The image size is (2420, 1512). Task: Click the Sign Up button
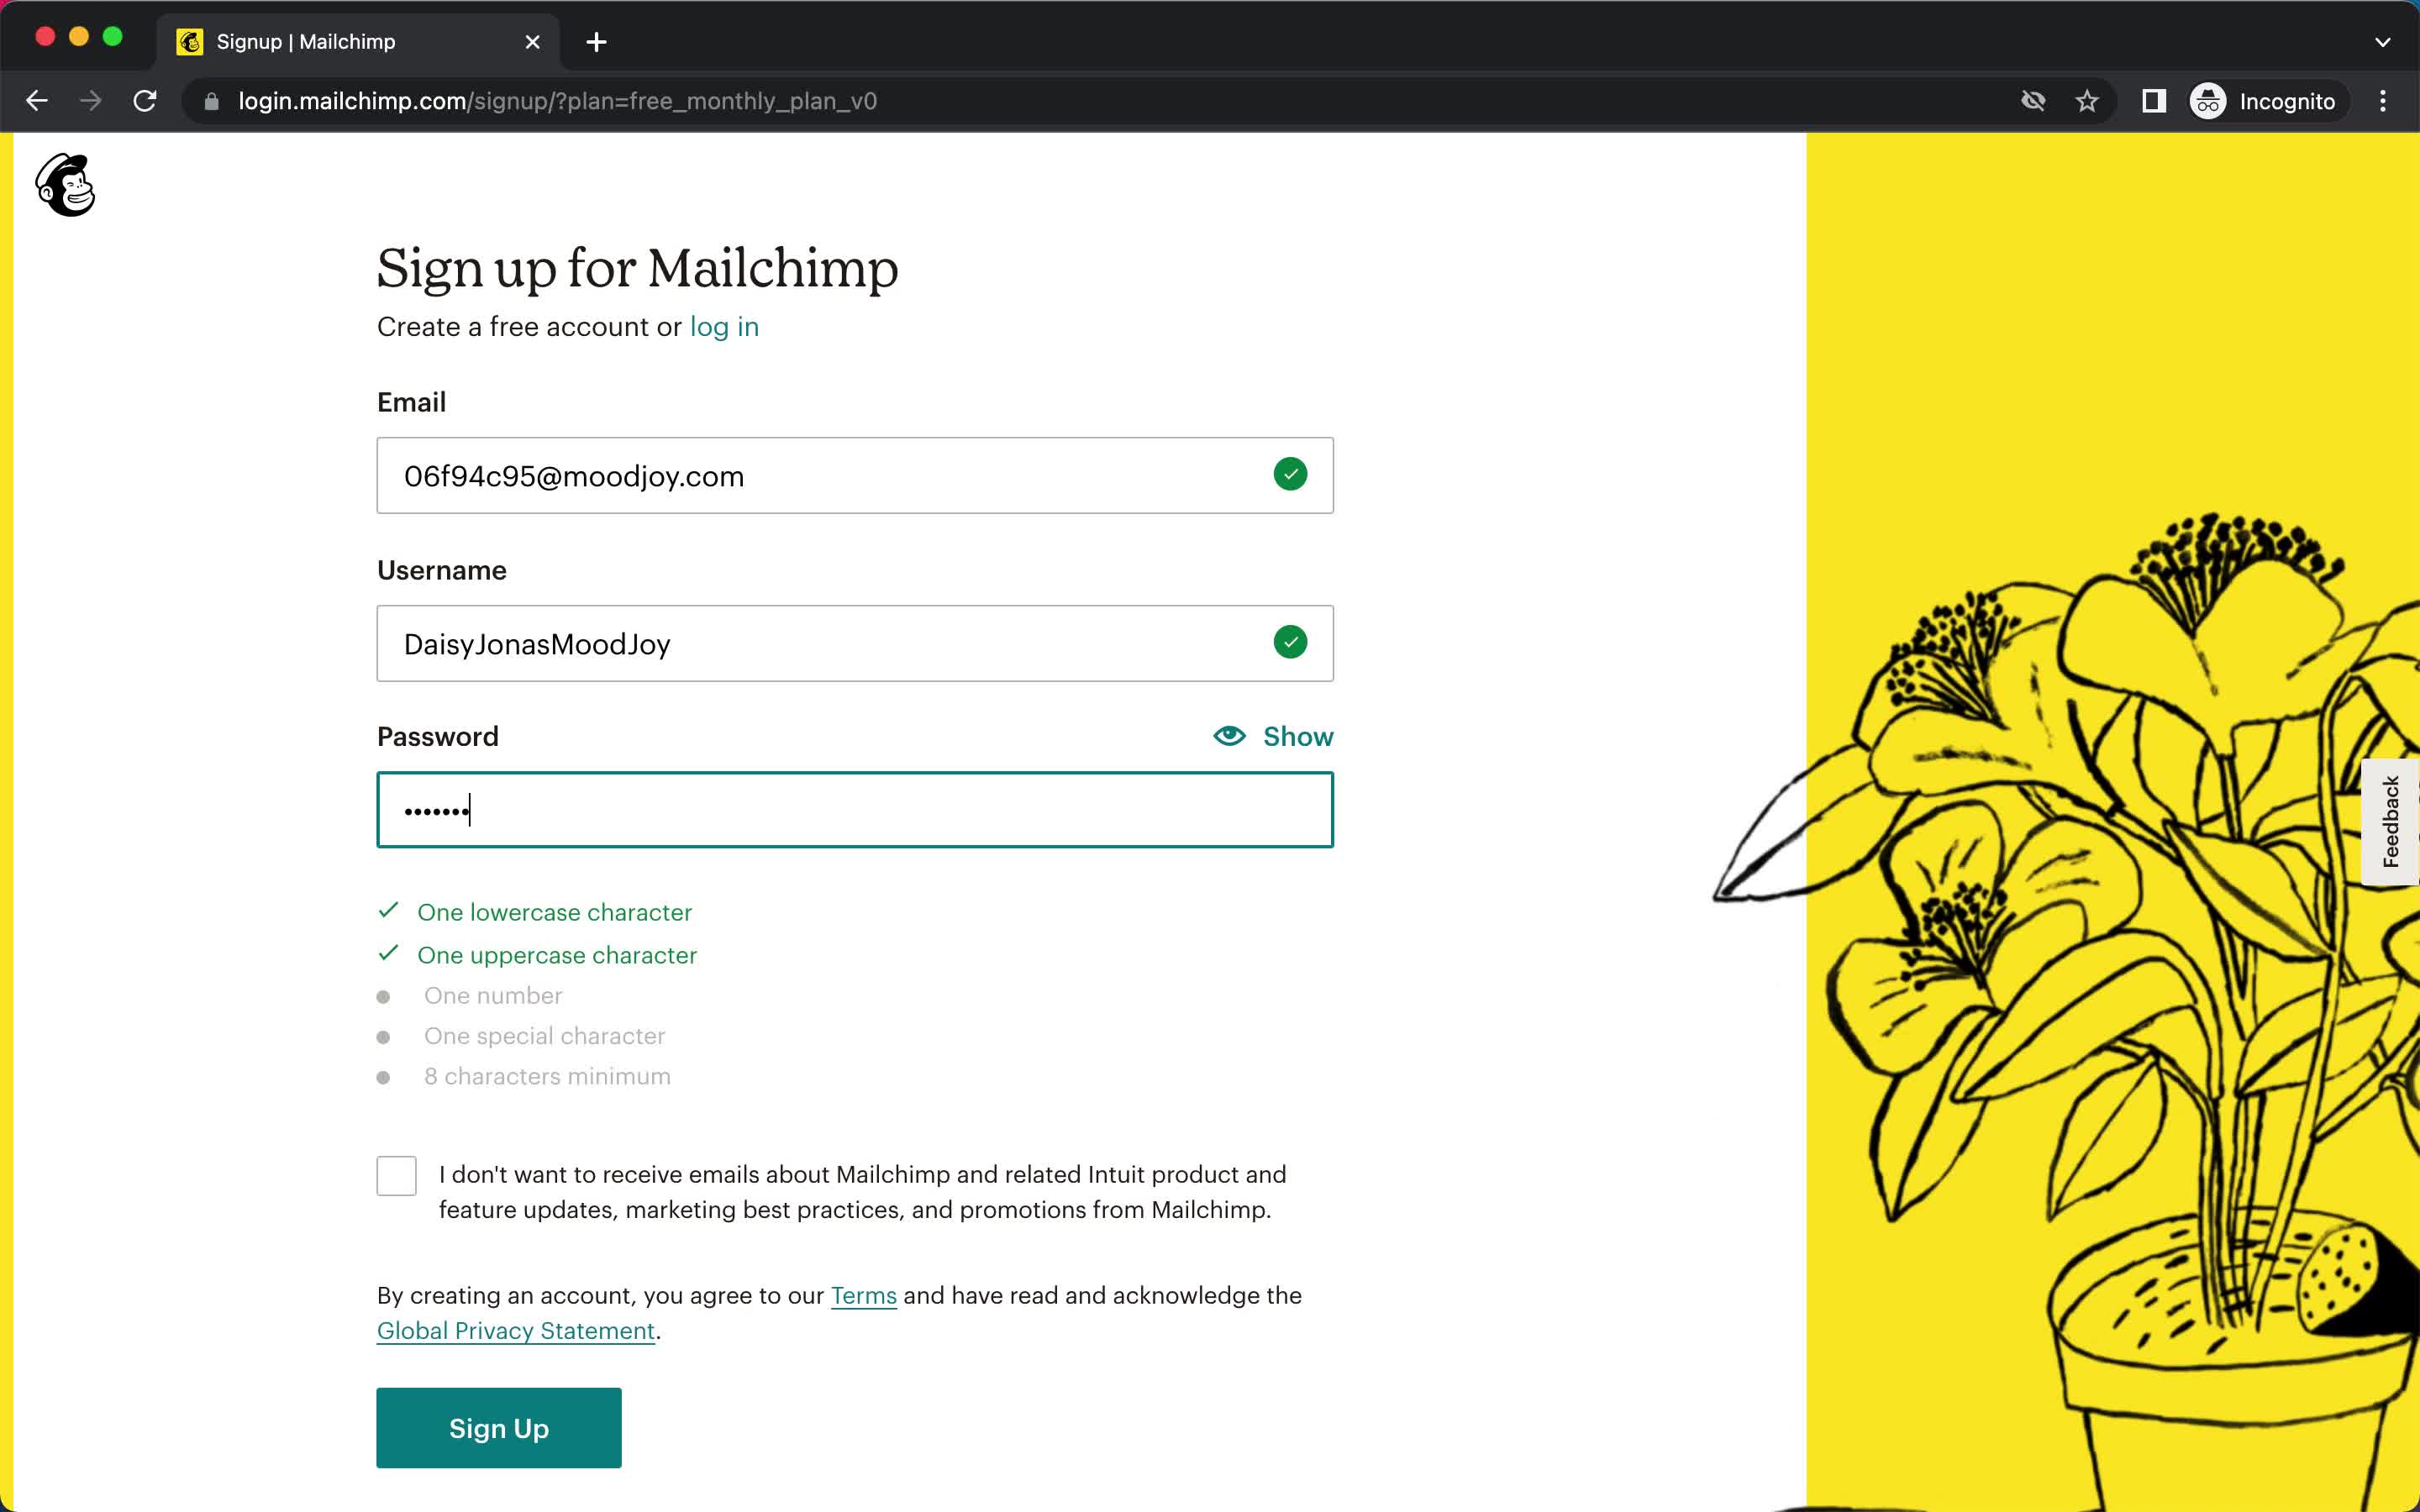click(499, 1428)
